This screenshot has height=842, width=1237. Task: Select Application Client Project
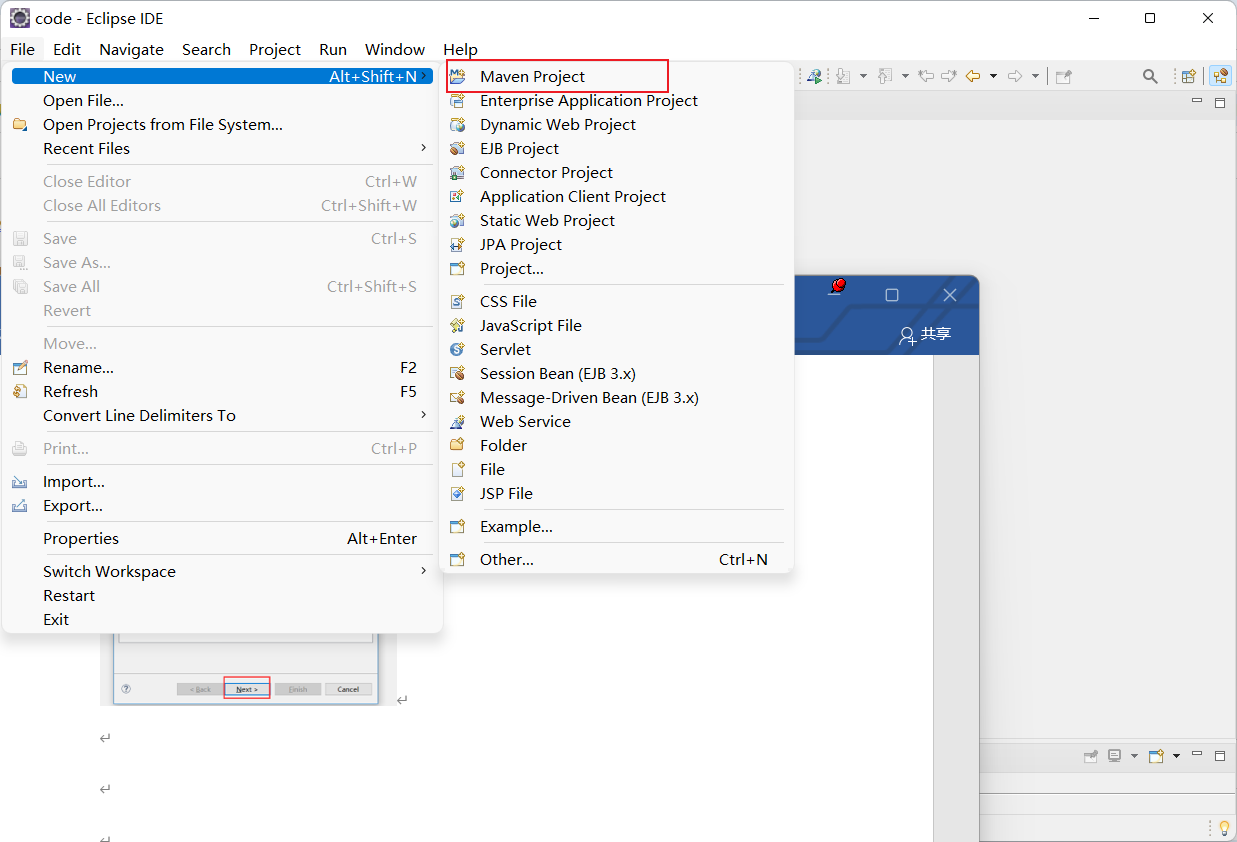[617, 196]
